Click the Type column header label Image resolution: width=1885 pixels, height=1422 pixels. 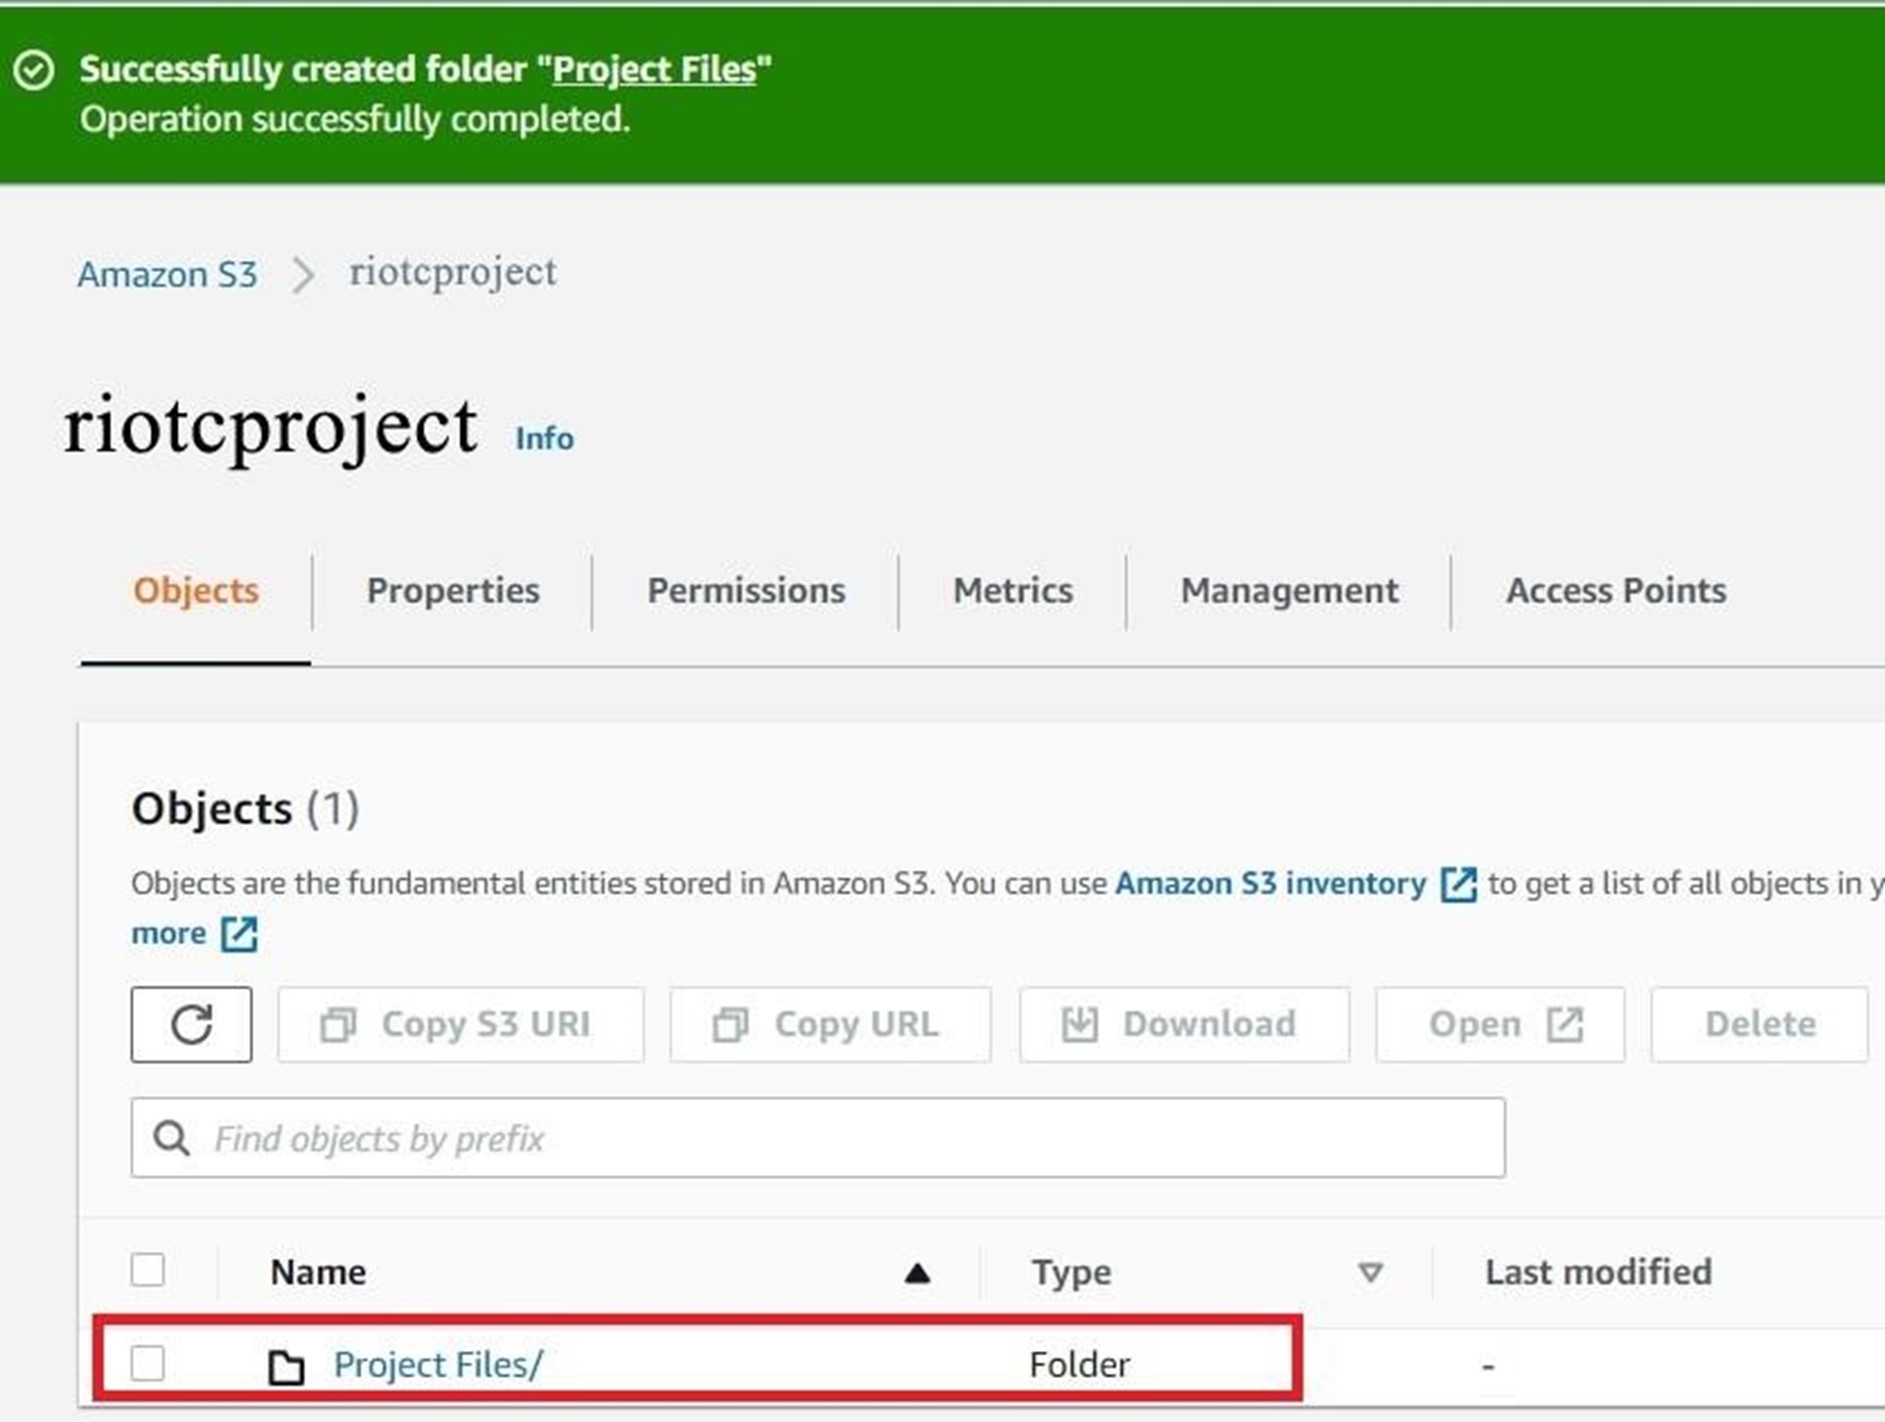pyautogui.click(x=1072, y=1272)
